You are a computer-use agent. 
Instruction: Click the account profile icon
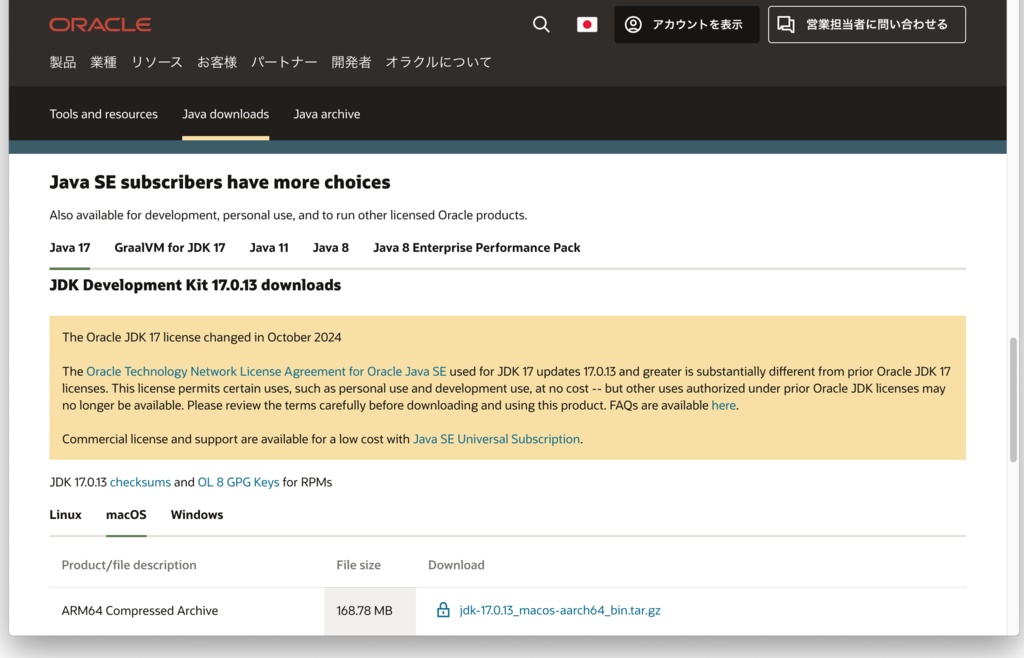[x=633, y=25]
